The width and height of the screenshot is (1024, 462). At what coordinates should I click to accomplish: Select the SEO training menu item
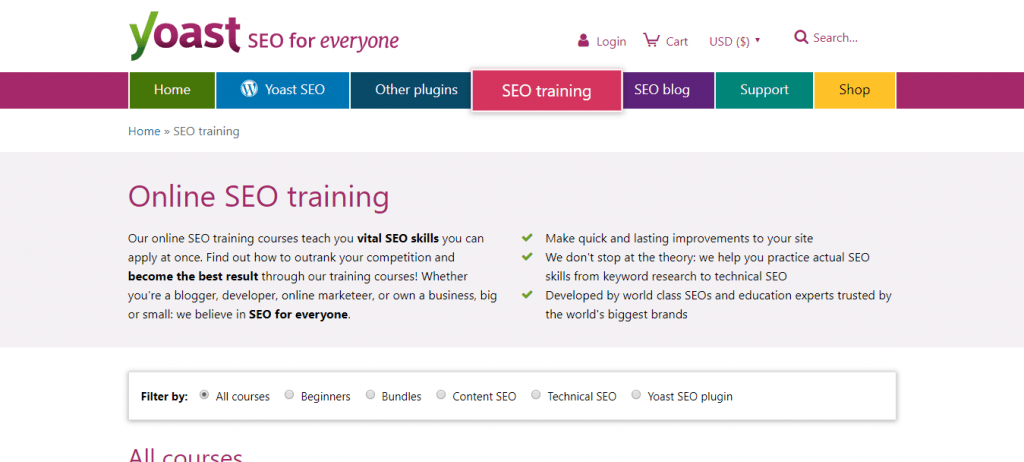547,91
